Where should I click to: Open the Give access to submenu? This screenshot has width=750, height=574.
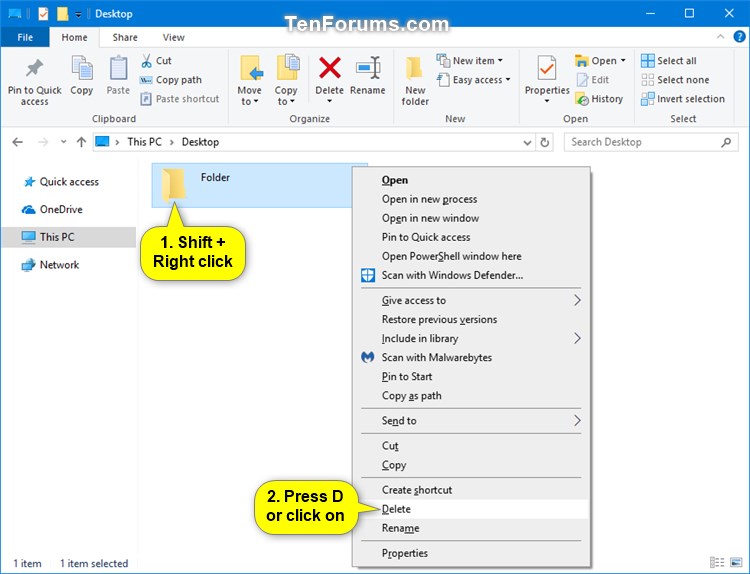(471, 300)
